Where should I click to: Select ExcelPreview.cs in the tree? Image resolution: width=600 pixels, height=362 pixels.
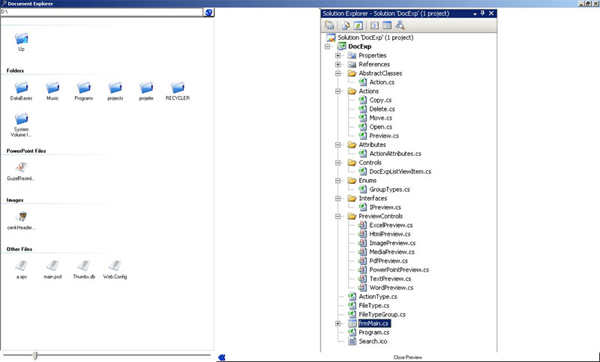click(x=391, y=225)
